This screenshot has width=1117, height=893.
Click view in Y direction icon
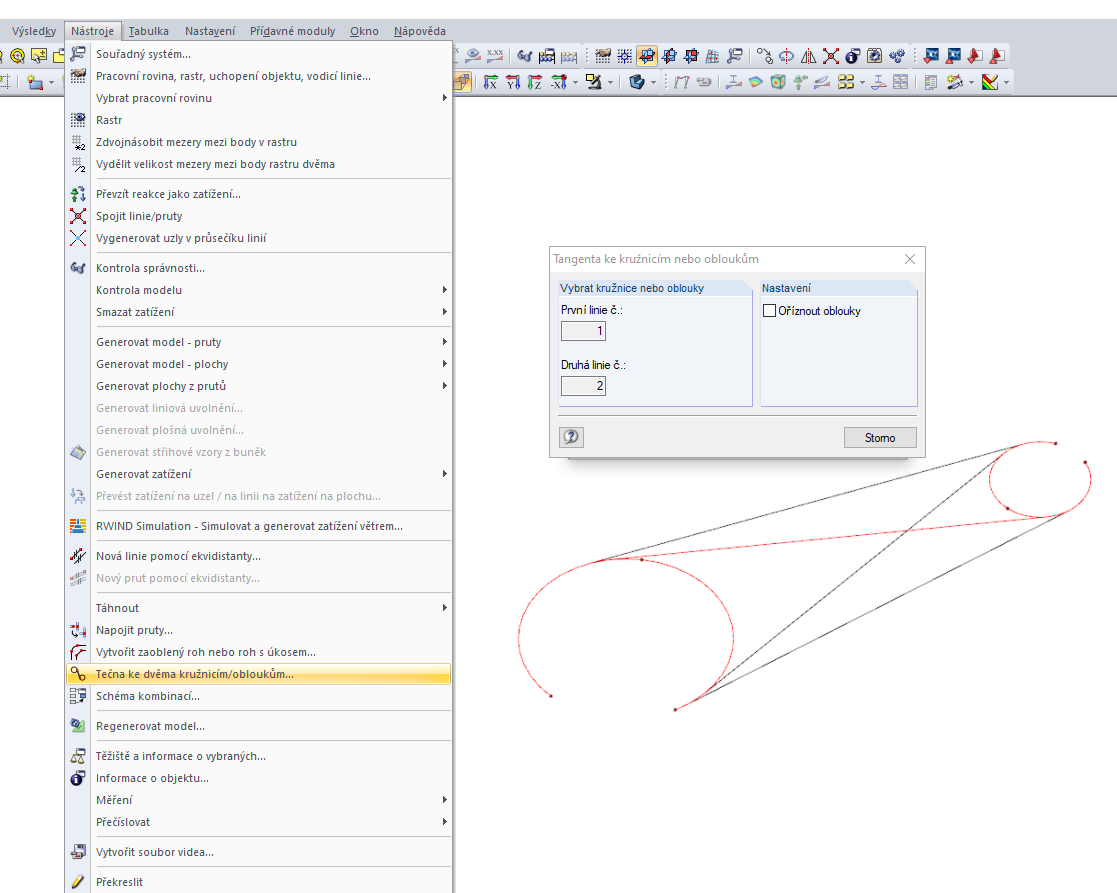(513, 83)
